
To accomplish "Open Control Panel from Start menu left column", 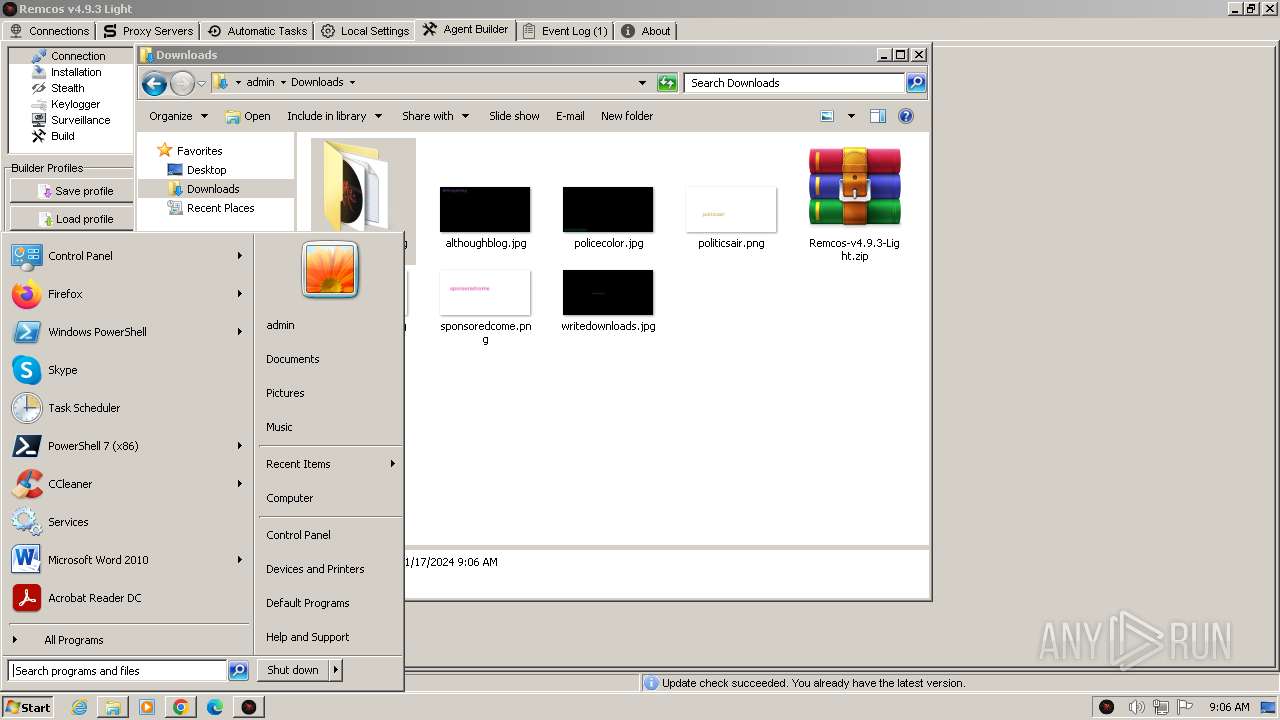I will point(127,256).
